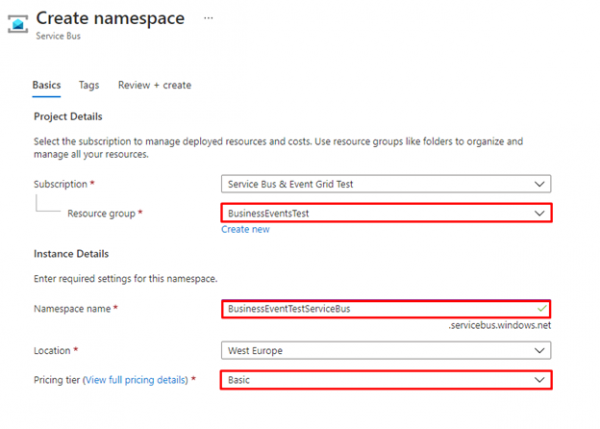Click the Namespace name field label
Viewport: 600px width, 429px height.
[72, 309]
